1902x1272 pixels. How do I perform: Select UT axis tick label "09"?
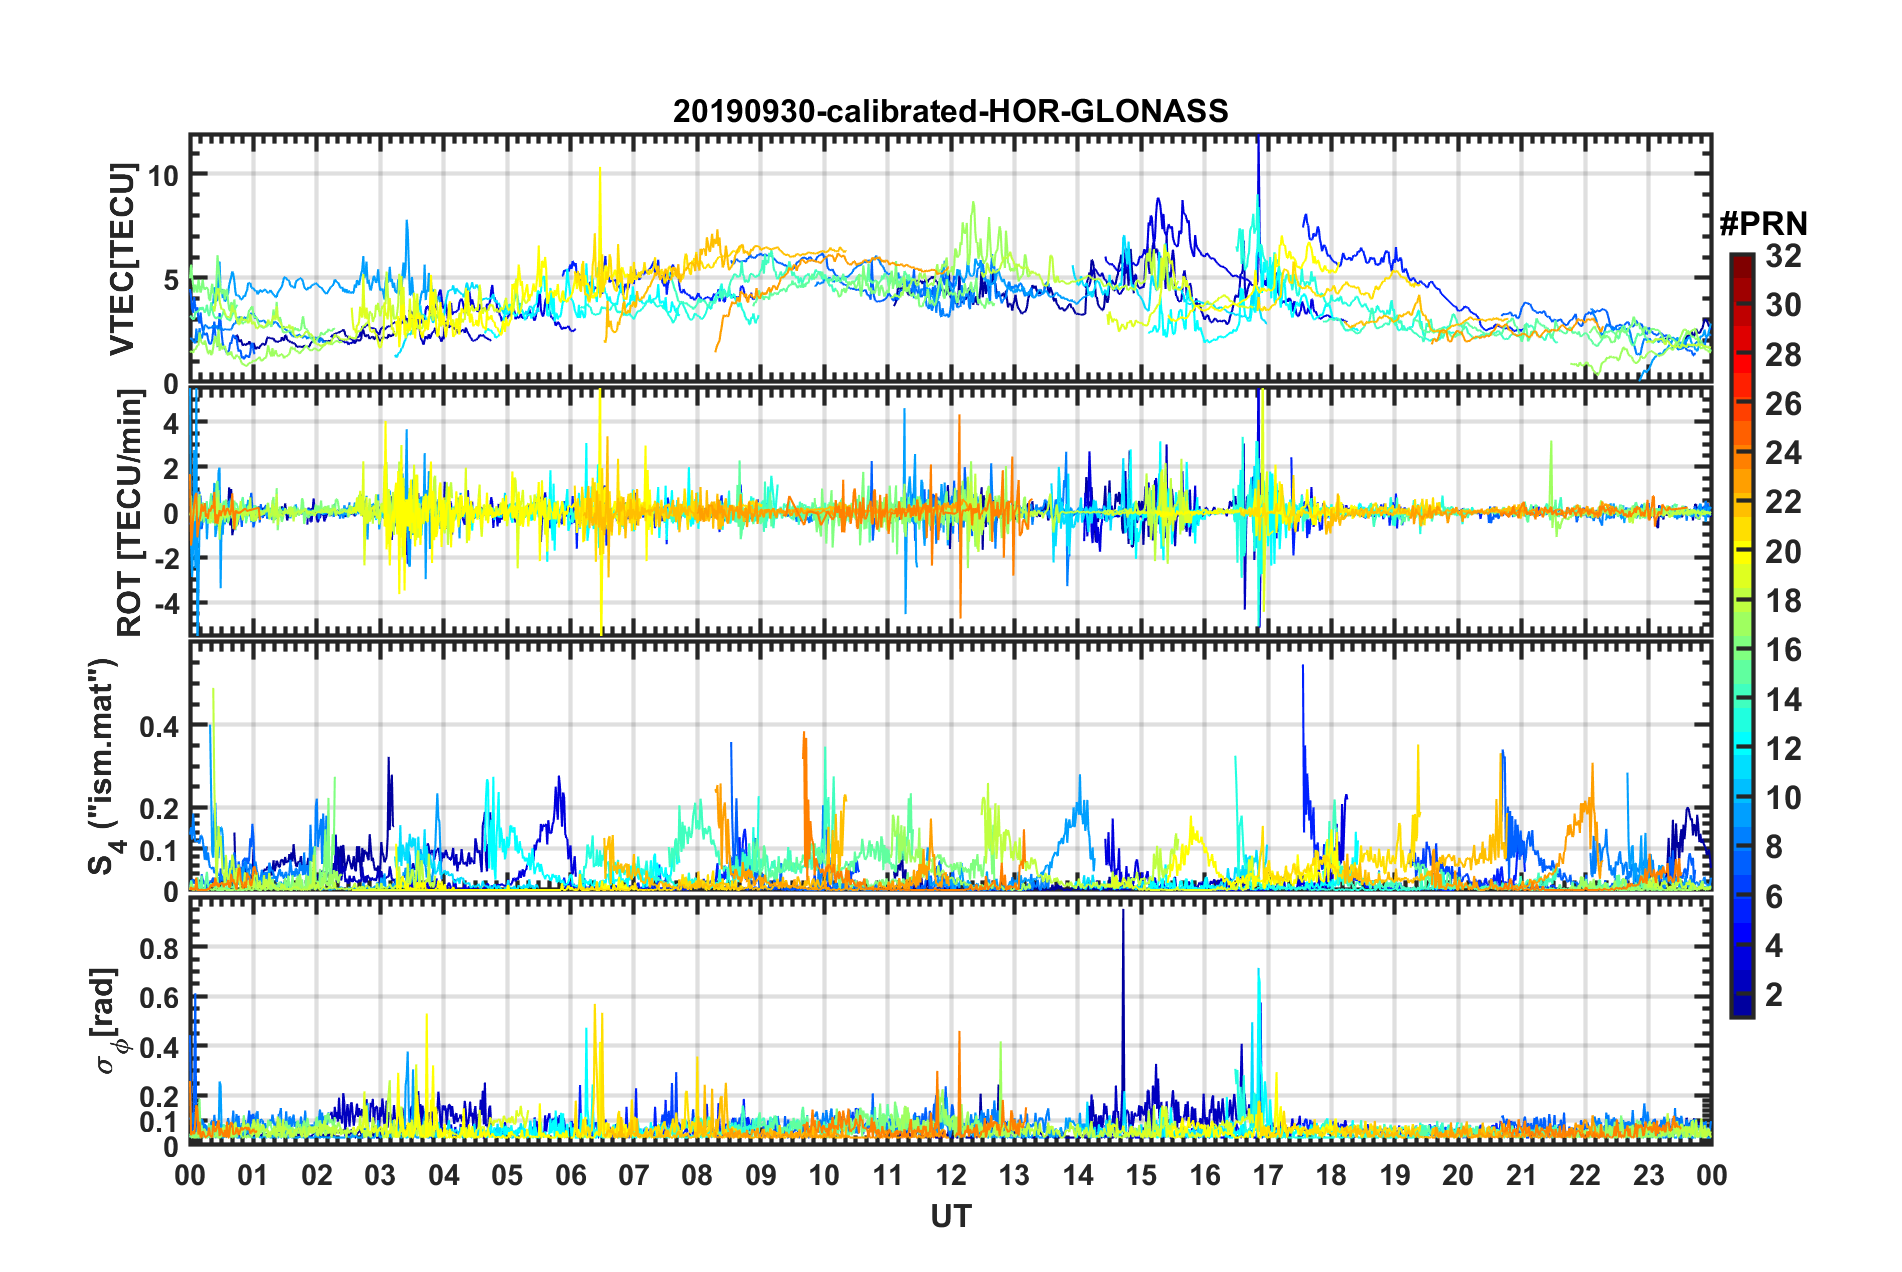(760, 1175)
